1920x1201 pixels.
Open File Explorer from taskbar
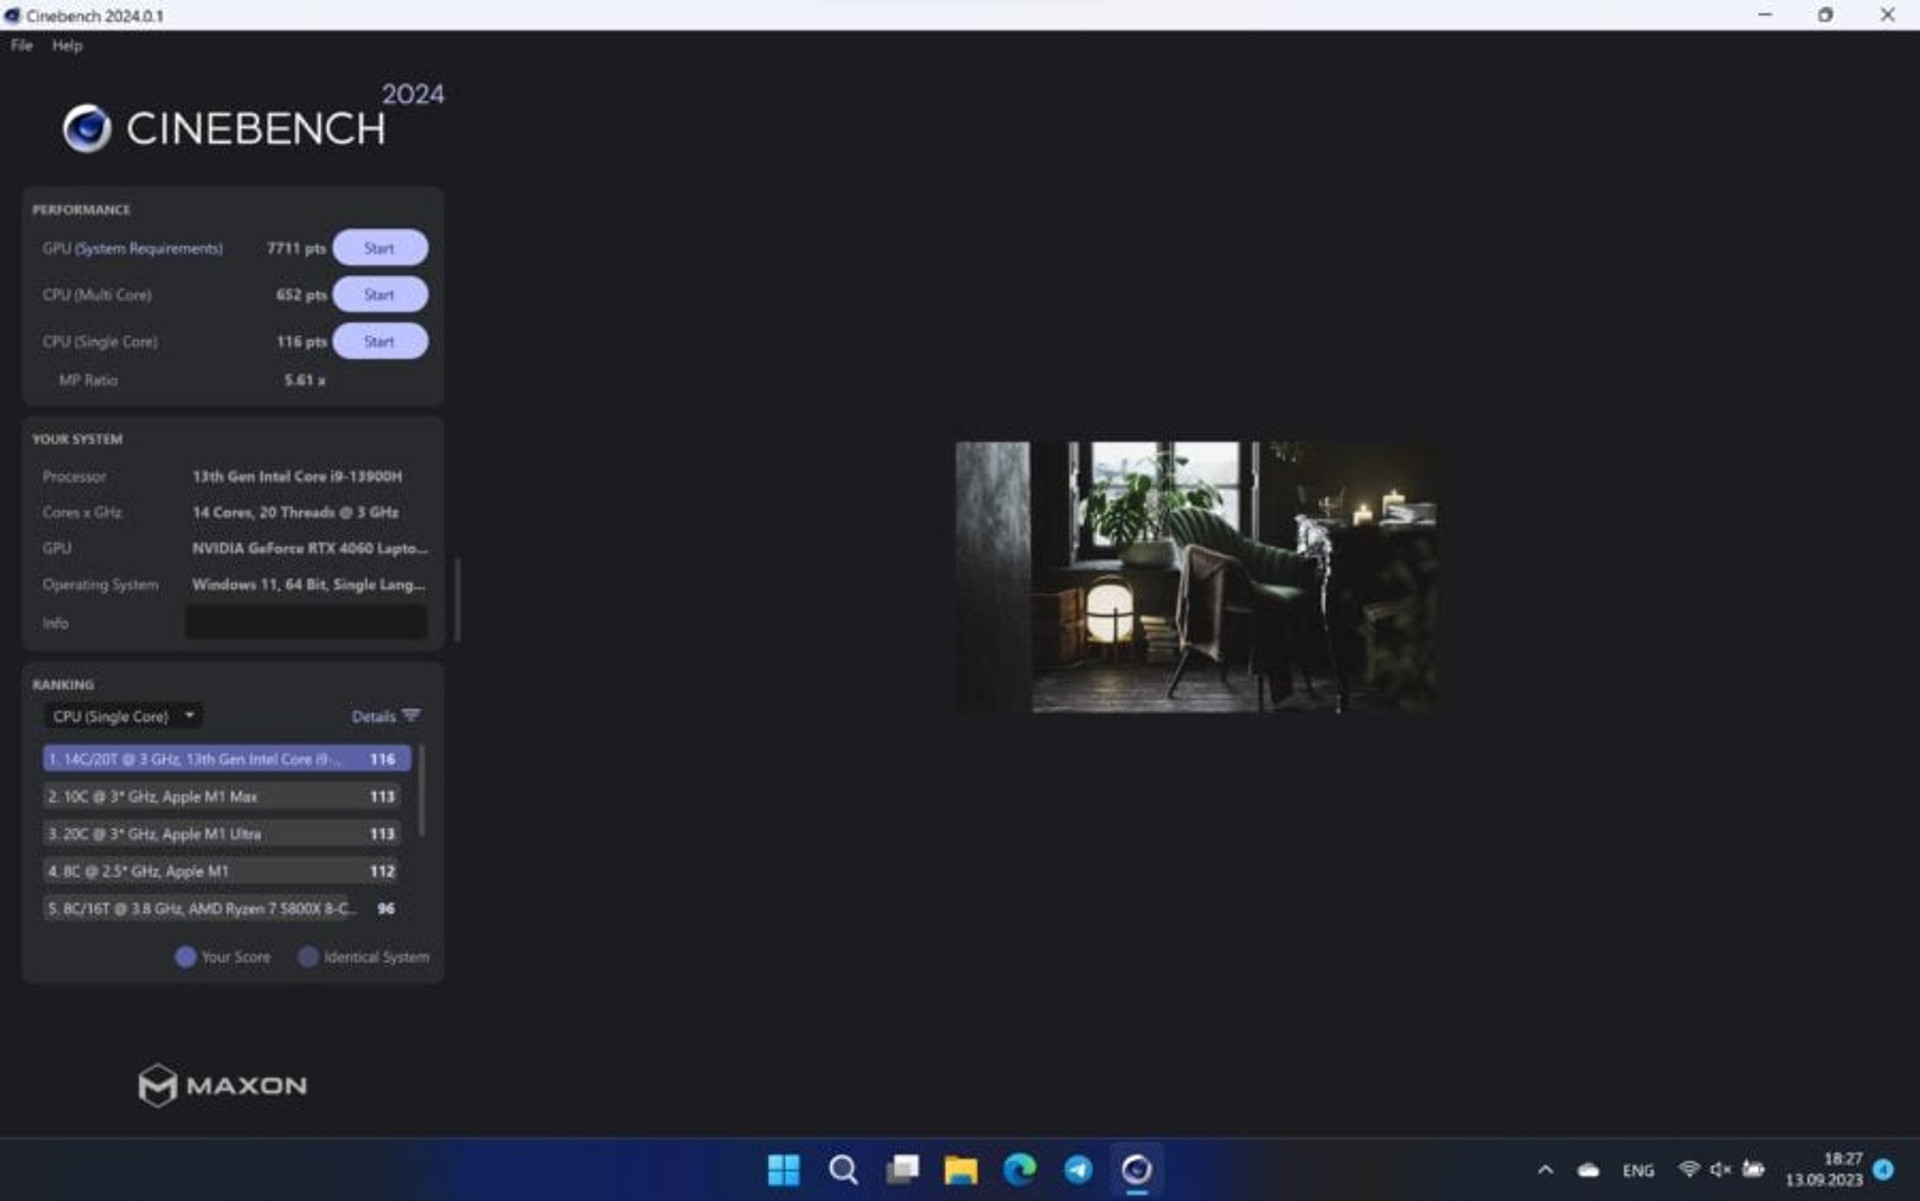(x=961, y=1169)
